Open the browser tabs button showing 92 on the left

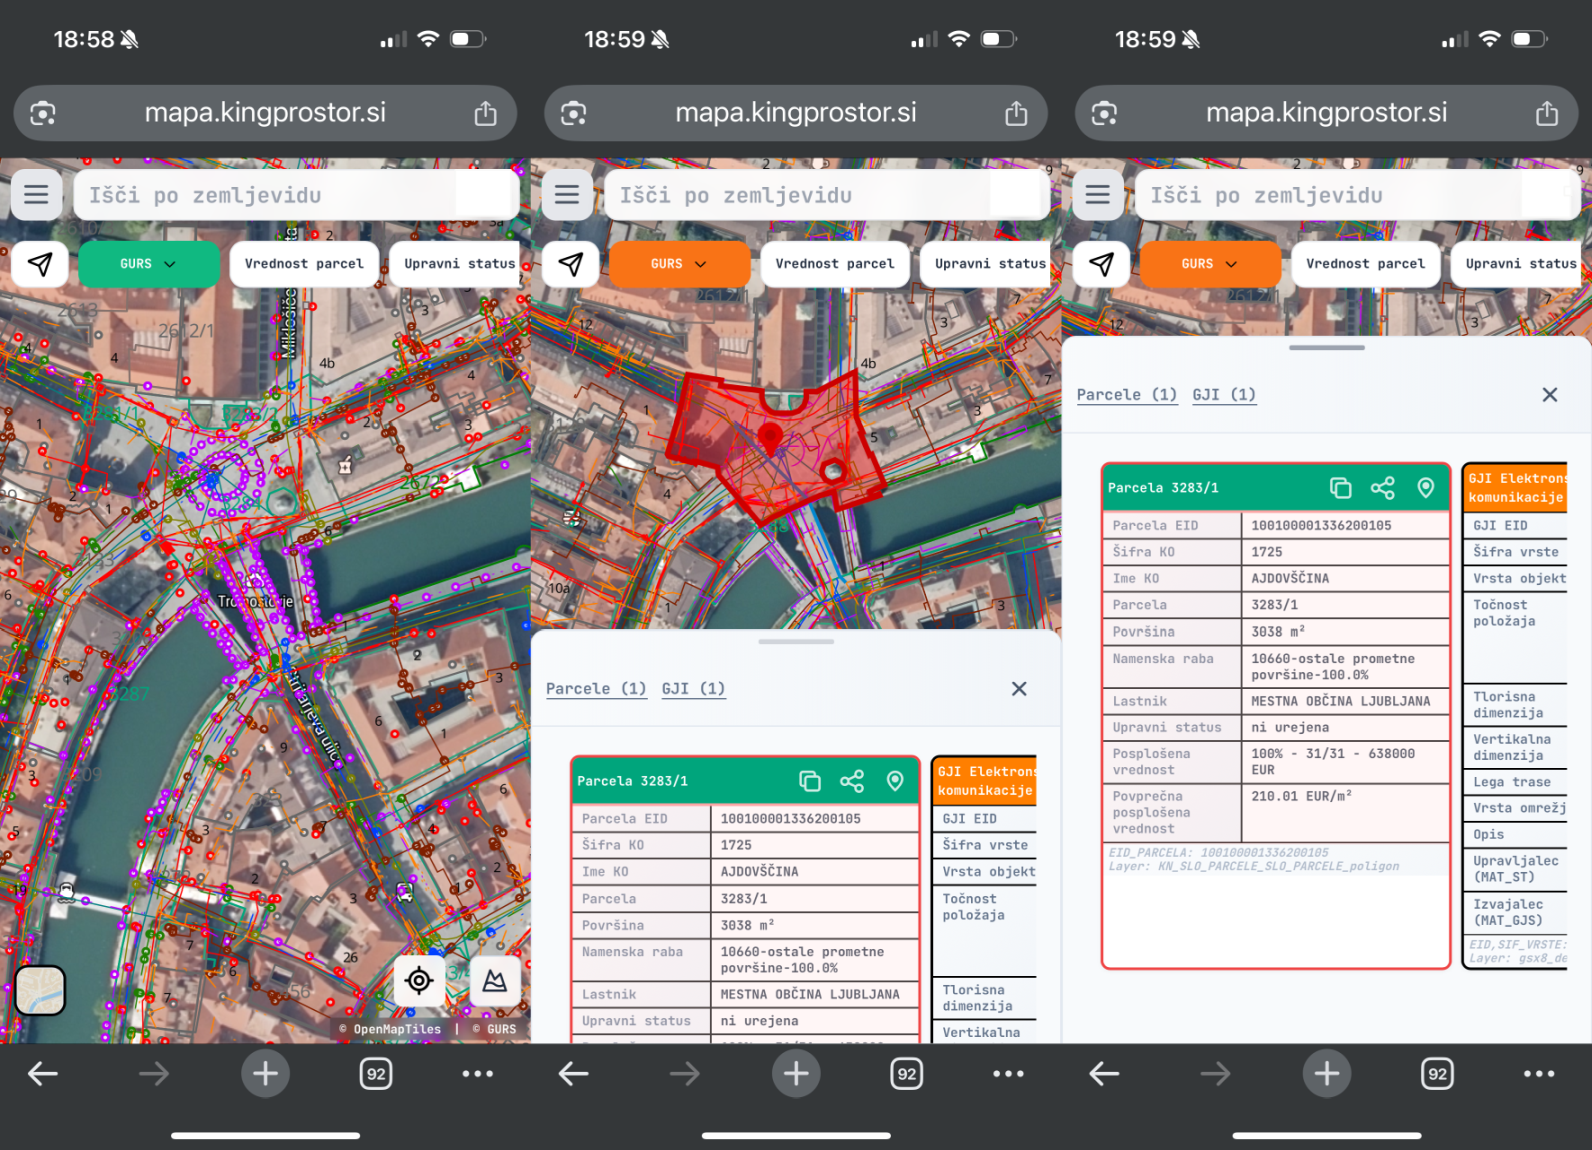376,1074
